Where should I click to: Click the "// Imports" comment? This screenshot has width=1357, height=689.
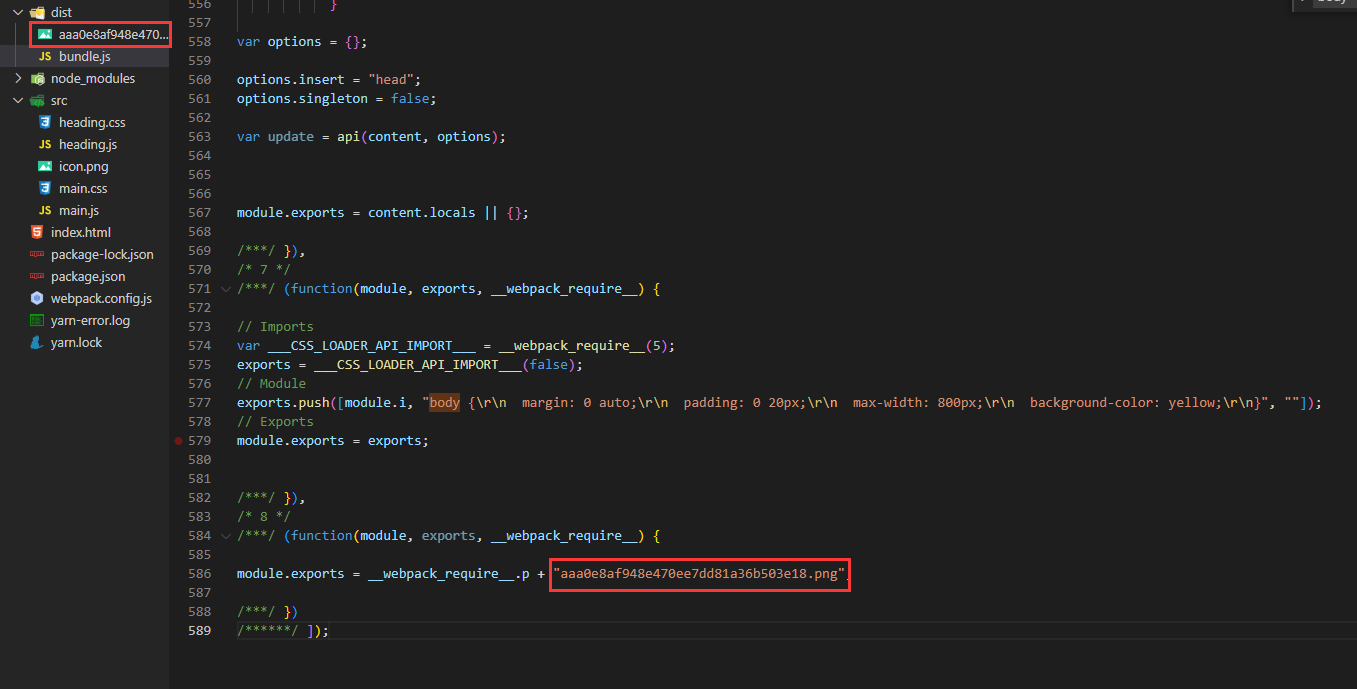tap(275, 327)
